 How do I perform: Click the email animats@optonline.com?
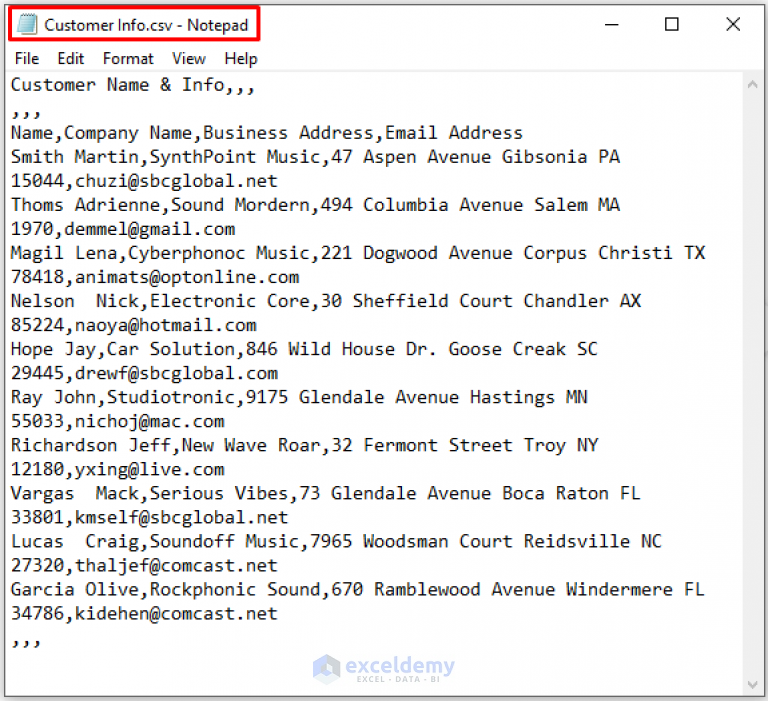(187, 277)
